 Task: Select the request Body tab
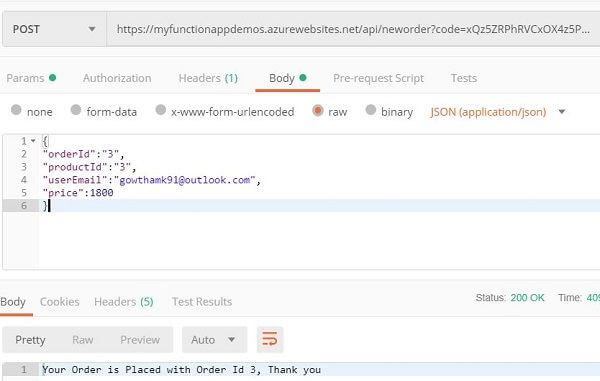pos(287,78)
